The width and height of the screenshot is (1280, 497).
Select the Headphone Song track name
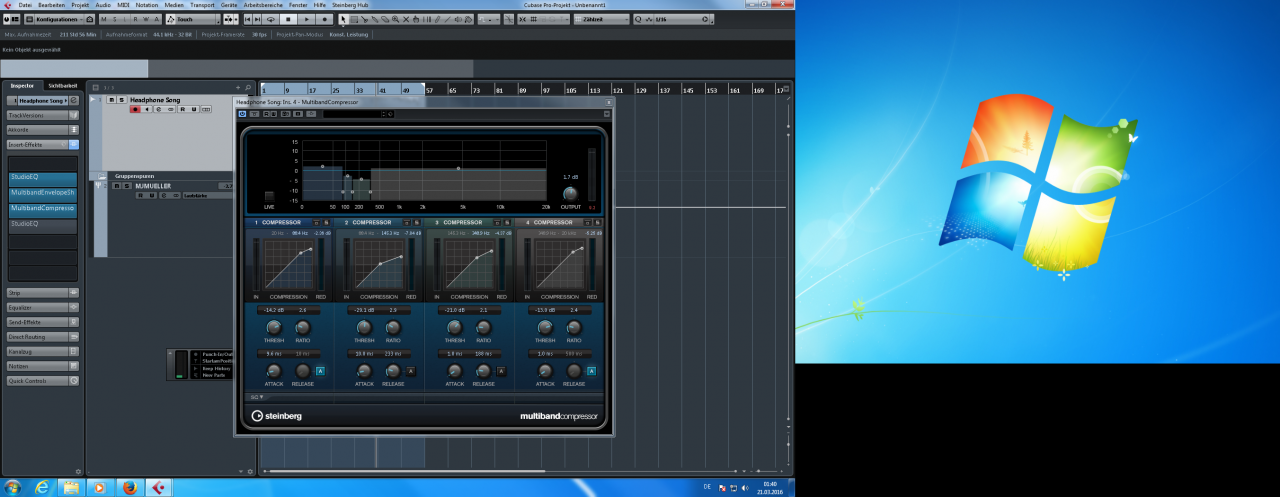point(155,100)
